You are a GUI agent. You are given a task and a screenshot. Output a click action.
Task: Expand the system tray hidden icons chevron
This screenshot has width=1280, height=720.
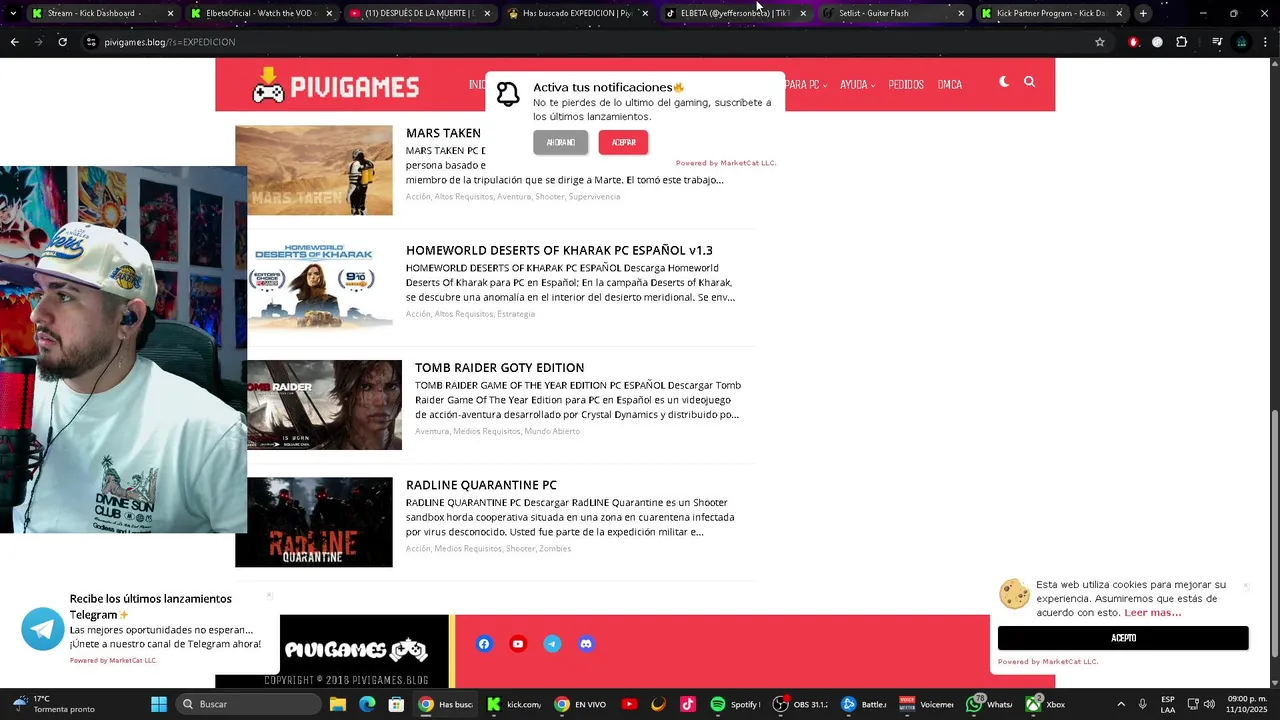click(1120, 704)
